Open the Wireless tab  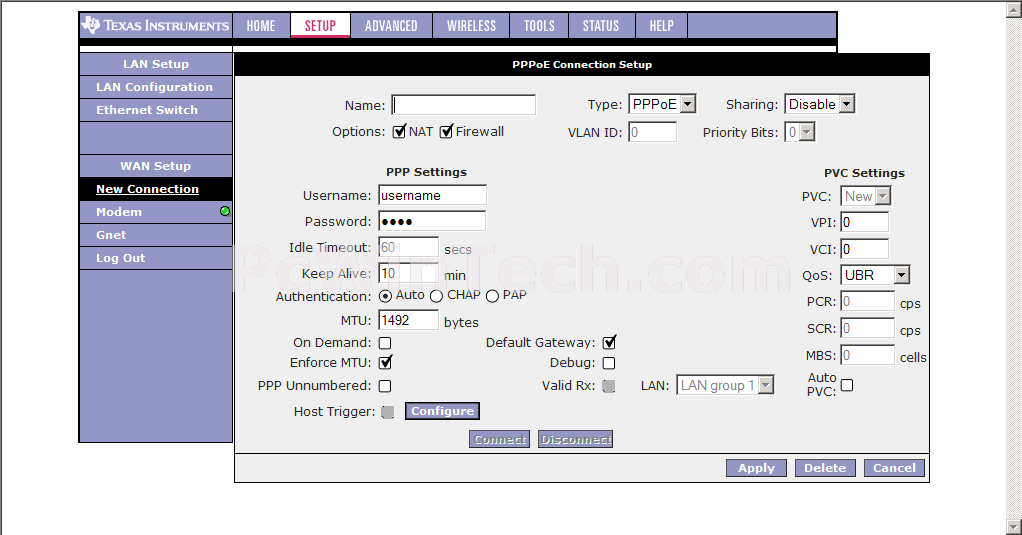point(470,25)
